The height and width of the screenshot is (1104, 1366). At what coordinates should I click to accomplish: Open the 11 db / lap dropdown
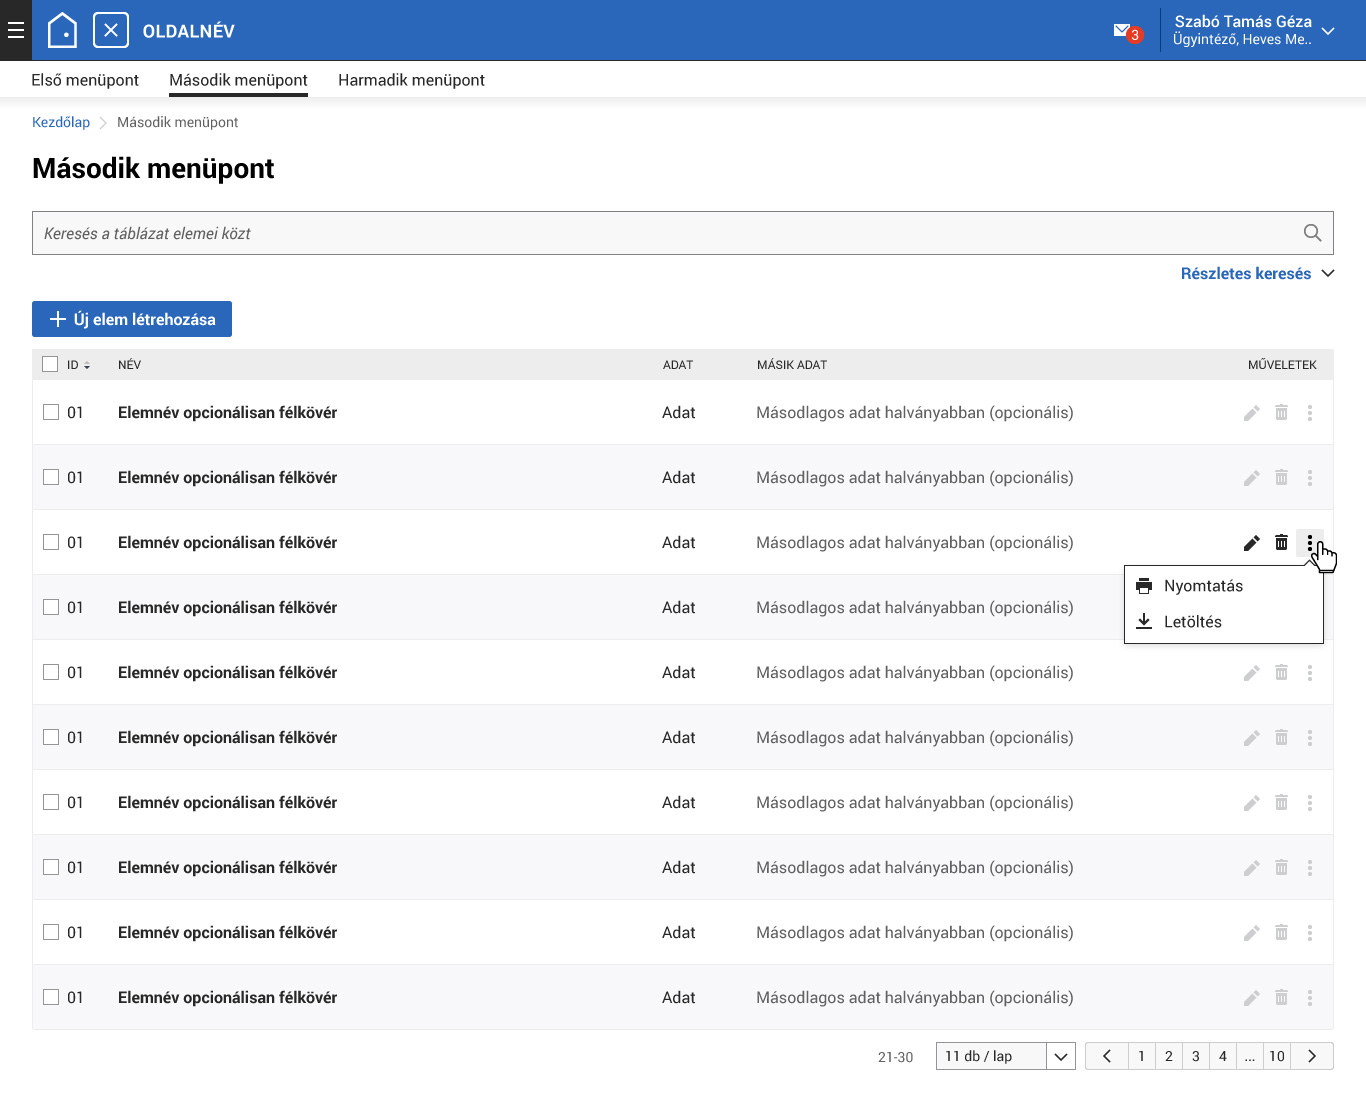coord(1005,1056)
